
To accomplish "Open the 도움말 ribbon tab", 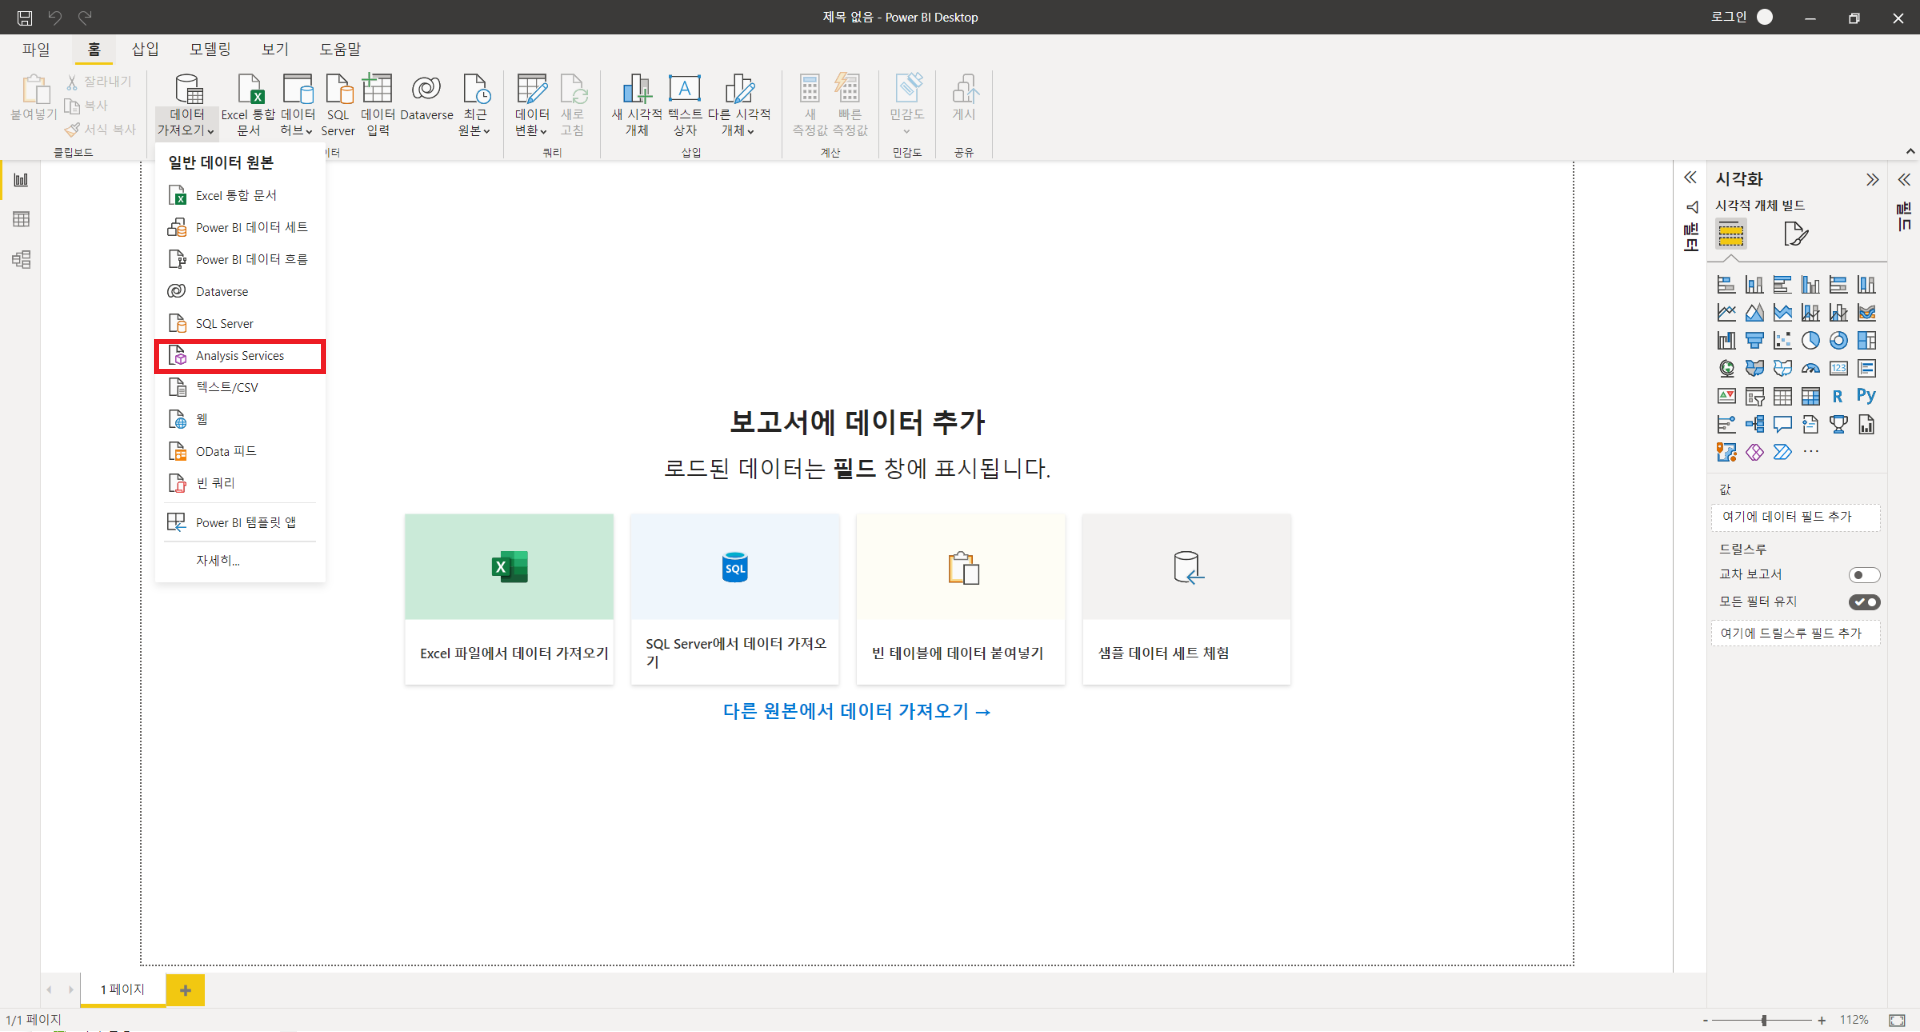I will tap(340, 49).
